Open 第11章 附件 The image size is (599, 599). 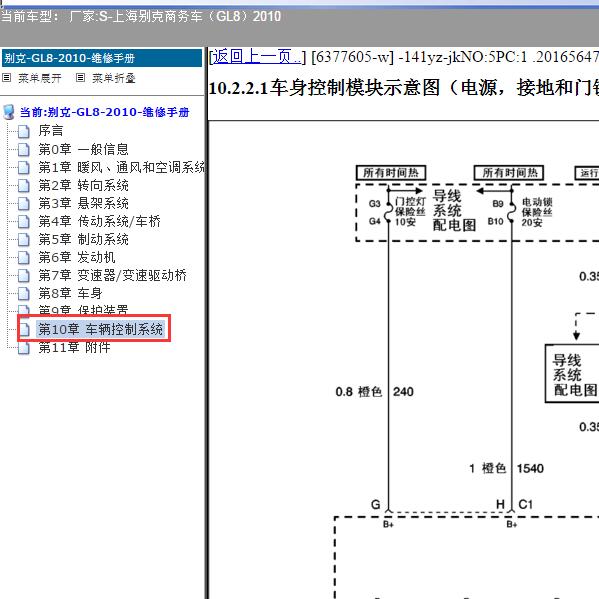coord(74,347)
